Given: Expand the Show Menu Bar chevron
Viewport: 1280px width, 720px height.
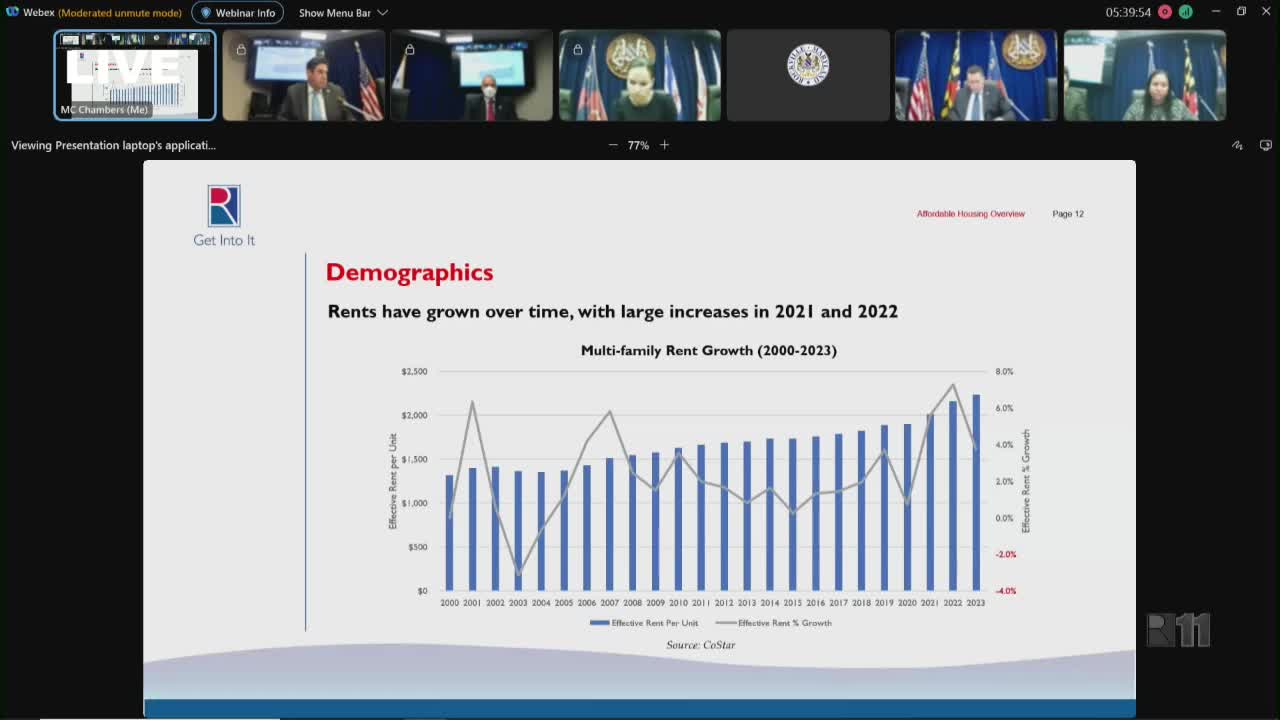Looking at the screenshot, I should click(x=382, y=13).
